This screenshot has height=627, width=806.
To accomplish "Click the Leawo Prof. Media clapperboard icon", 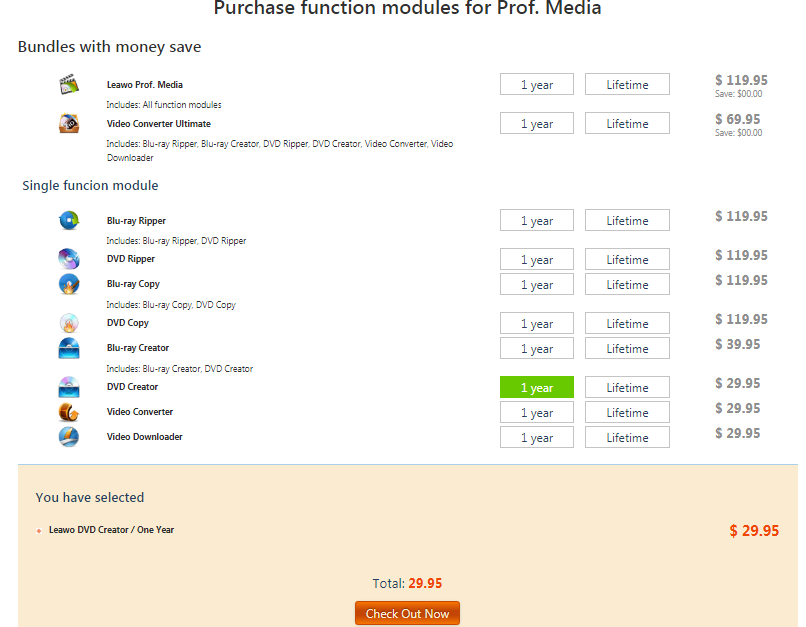I will pos(69,84).
